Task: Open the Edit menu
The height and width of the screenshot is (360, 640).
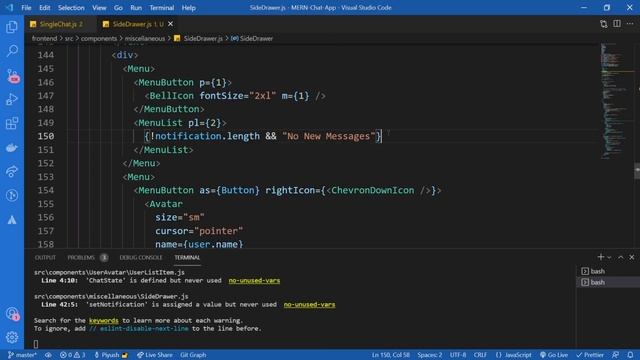Action: coord(44,8)
